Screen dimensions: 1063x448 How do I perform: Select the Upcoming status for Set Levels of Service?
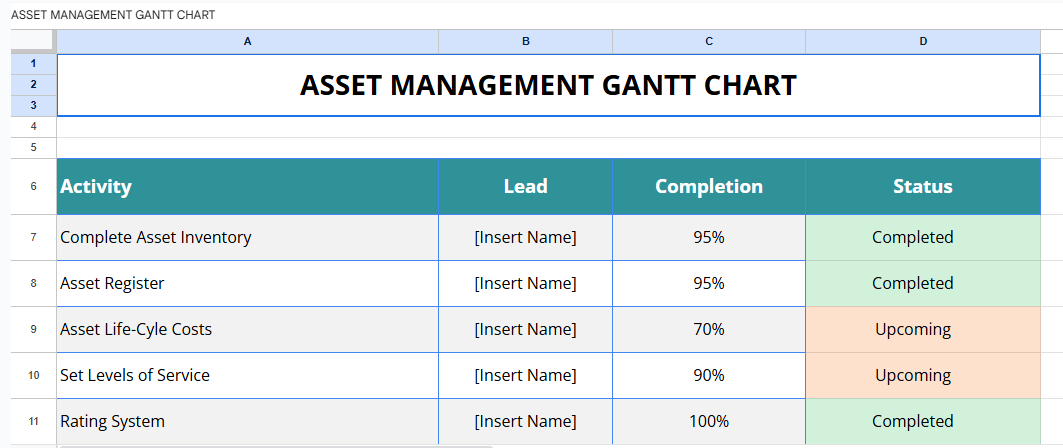coord(922,375)
